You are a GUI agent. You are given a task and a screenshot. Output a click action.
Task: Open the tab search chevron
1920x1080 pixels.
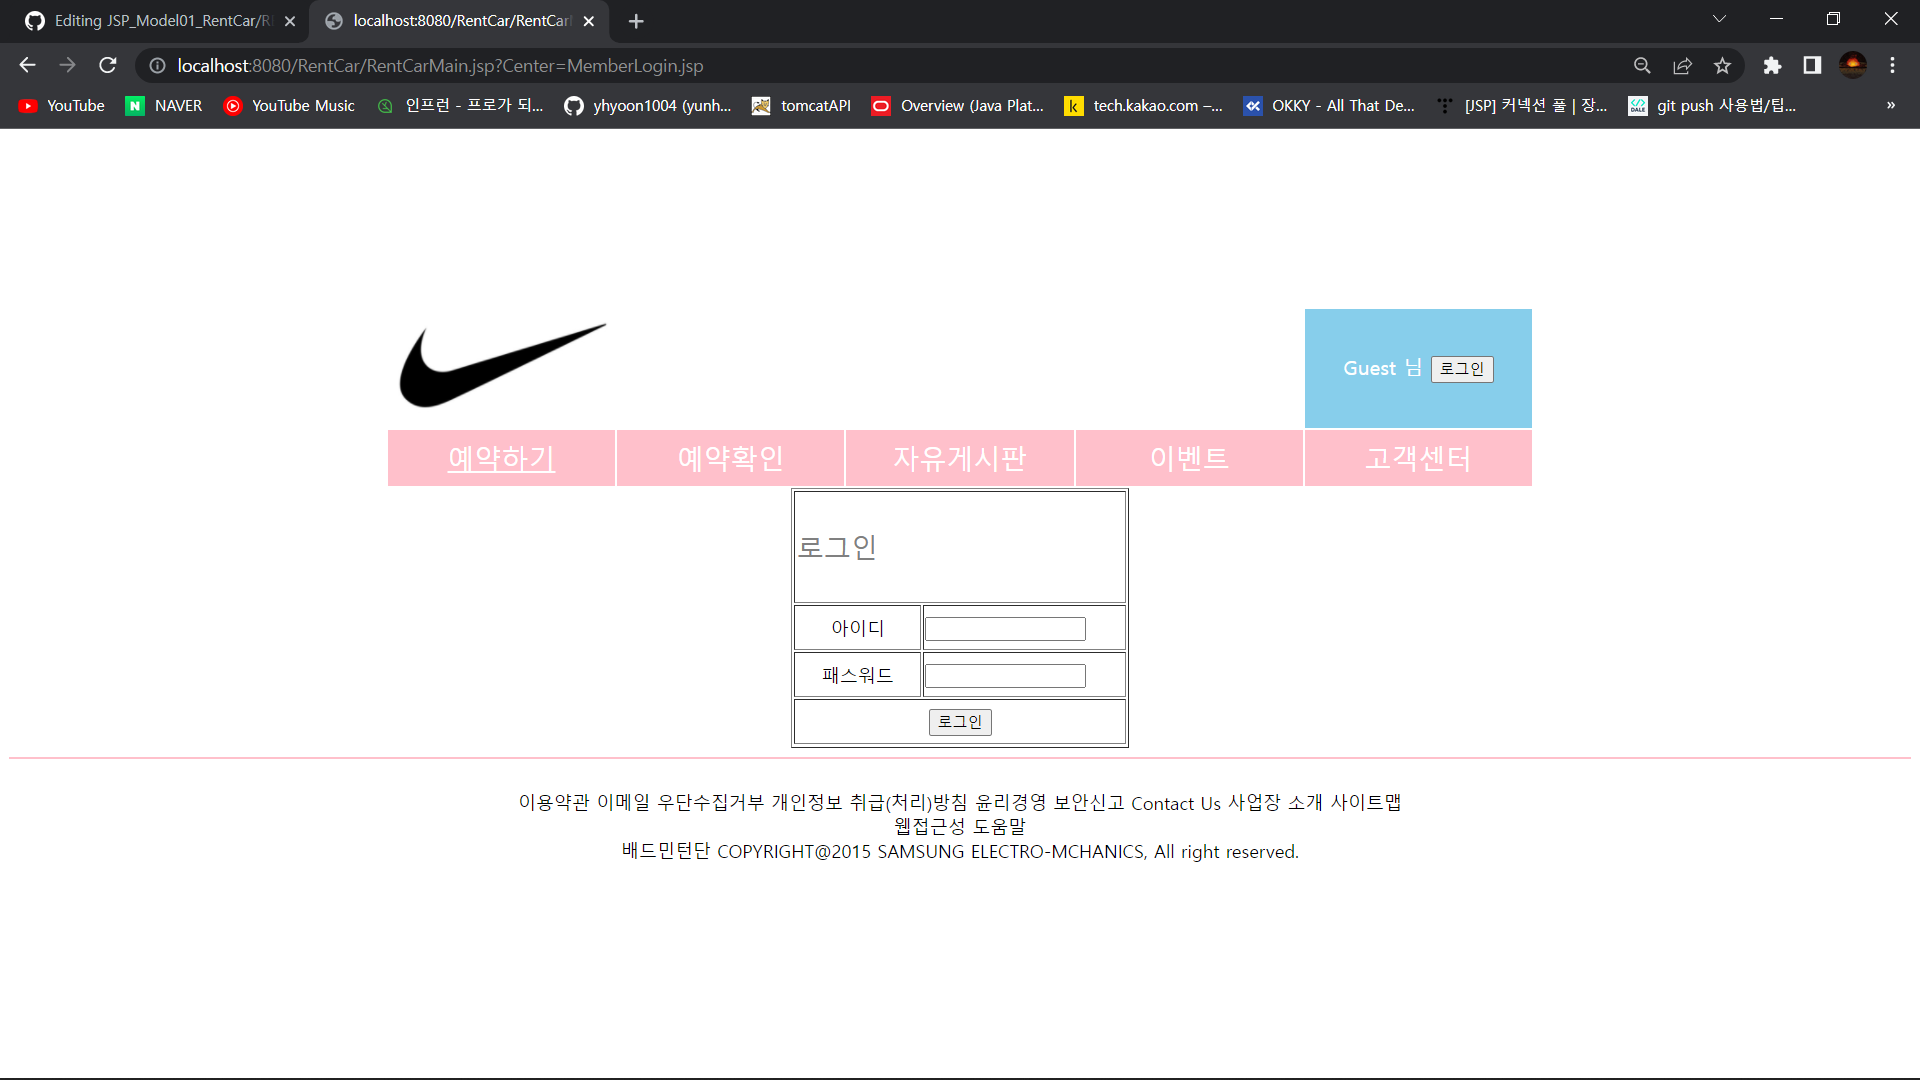pyautogui.click(x=1720, y=19)
